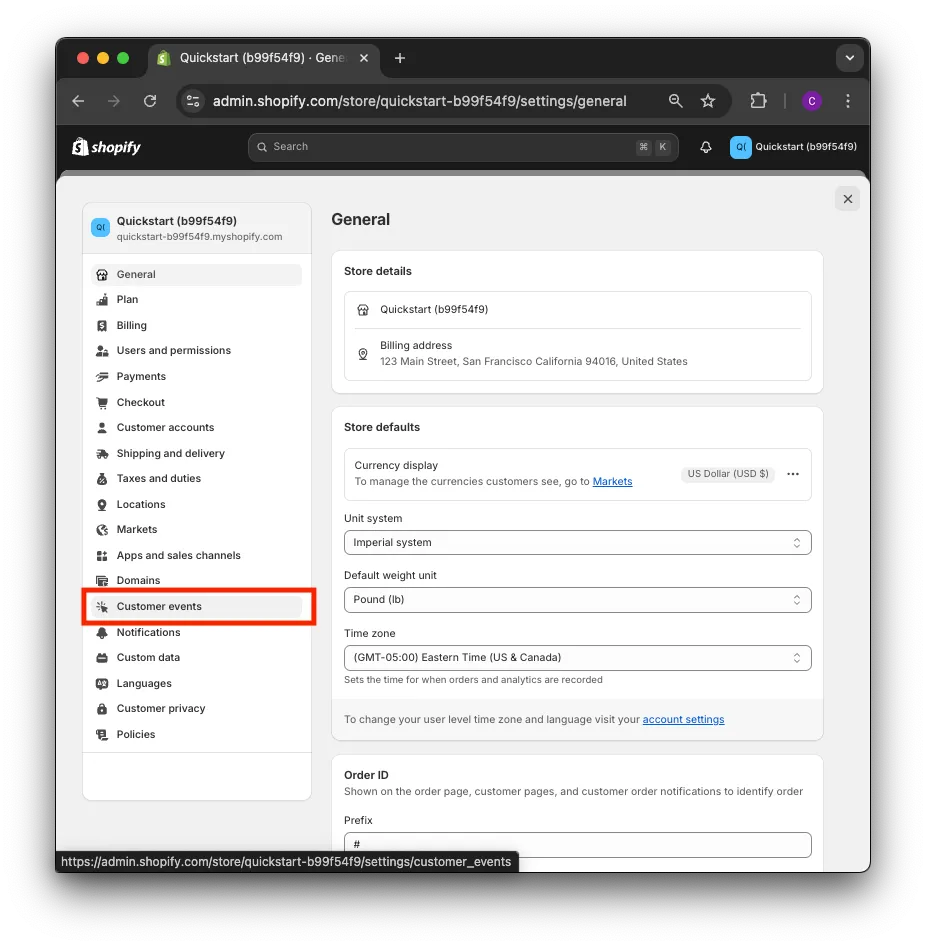Click the Taxes and duties icon
This screenshot has height=946, width=926.
tap(102, 479)
